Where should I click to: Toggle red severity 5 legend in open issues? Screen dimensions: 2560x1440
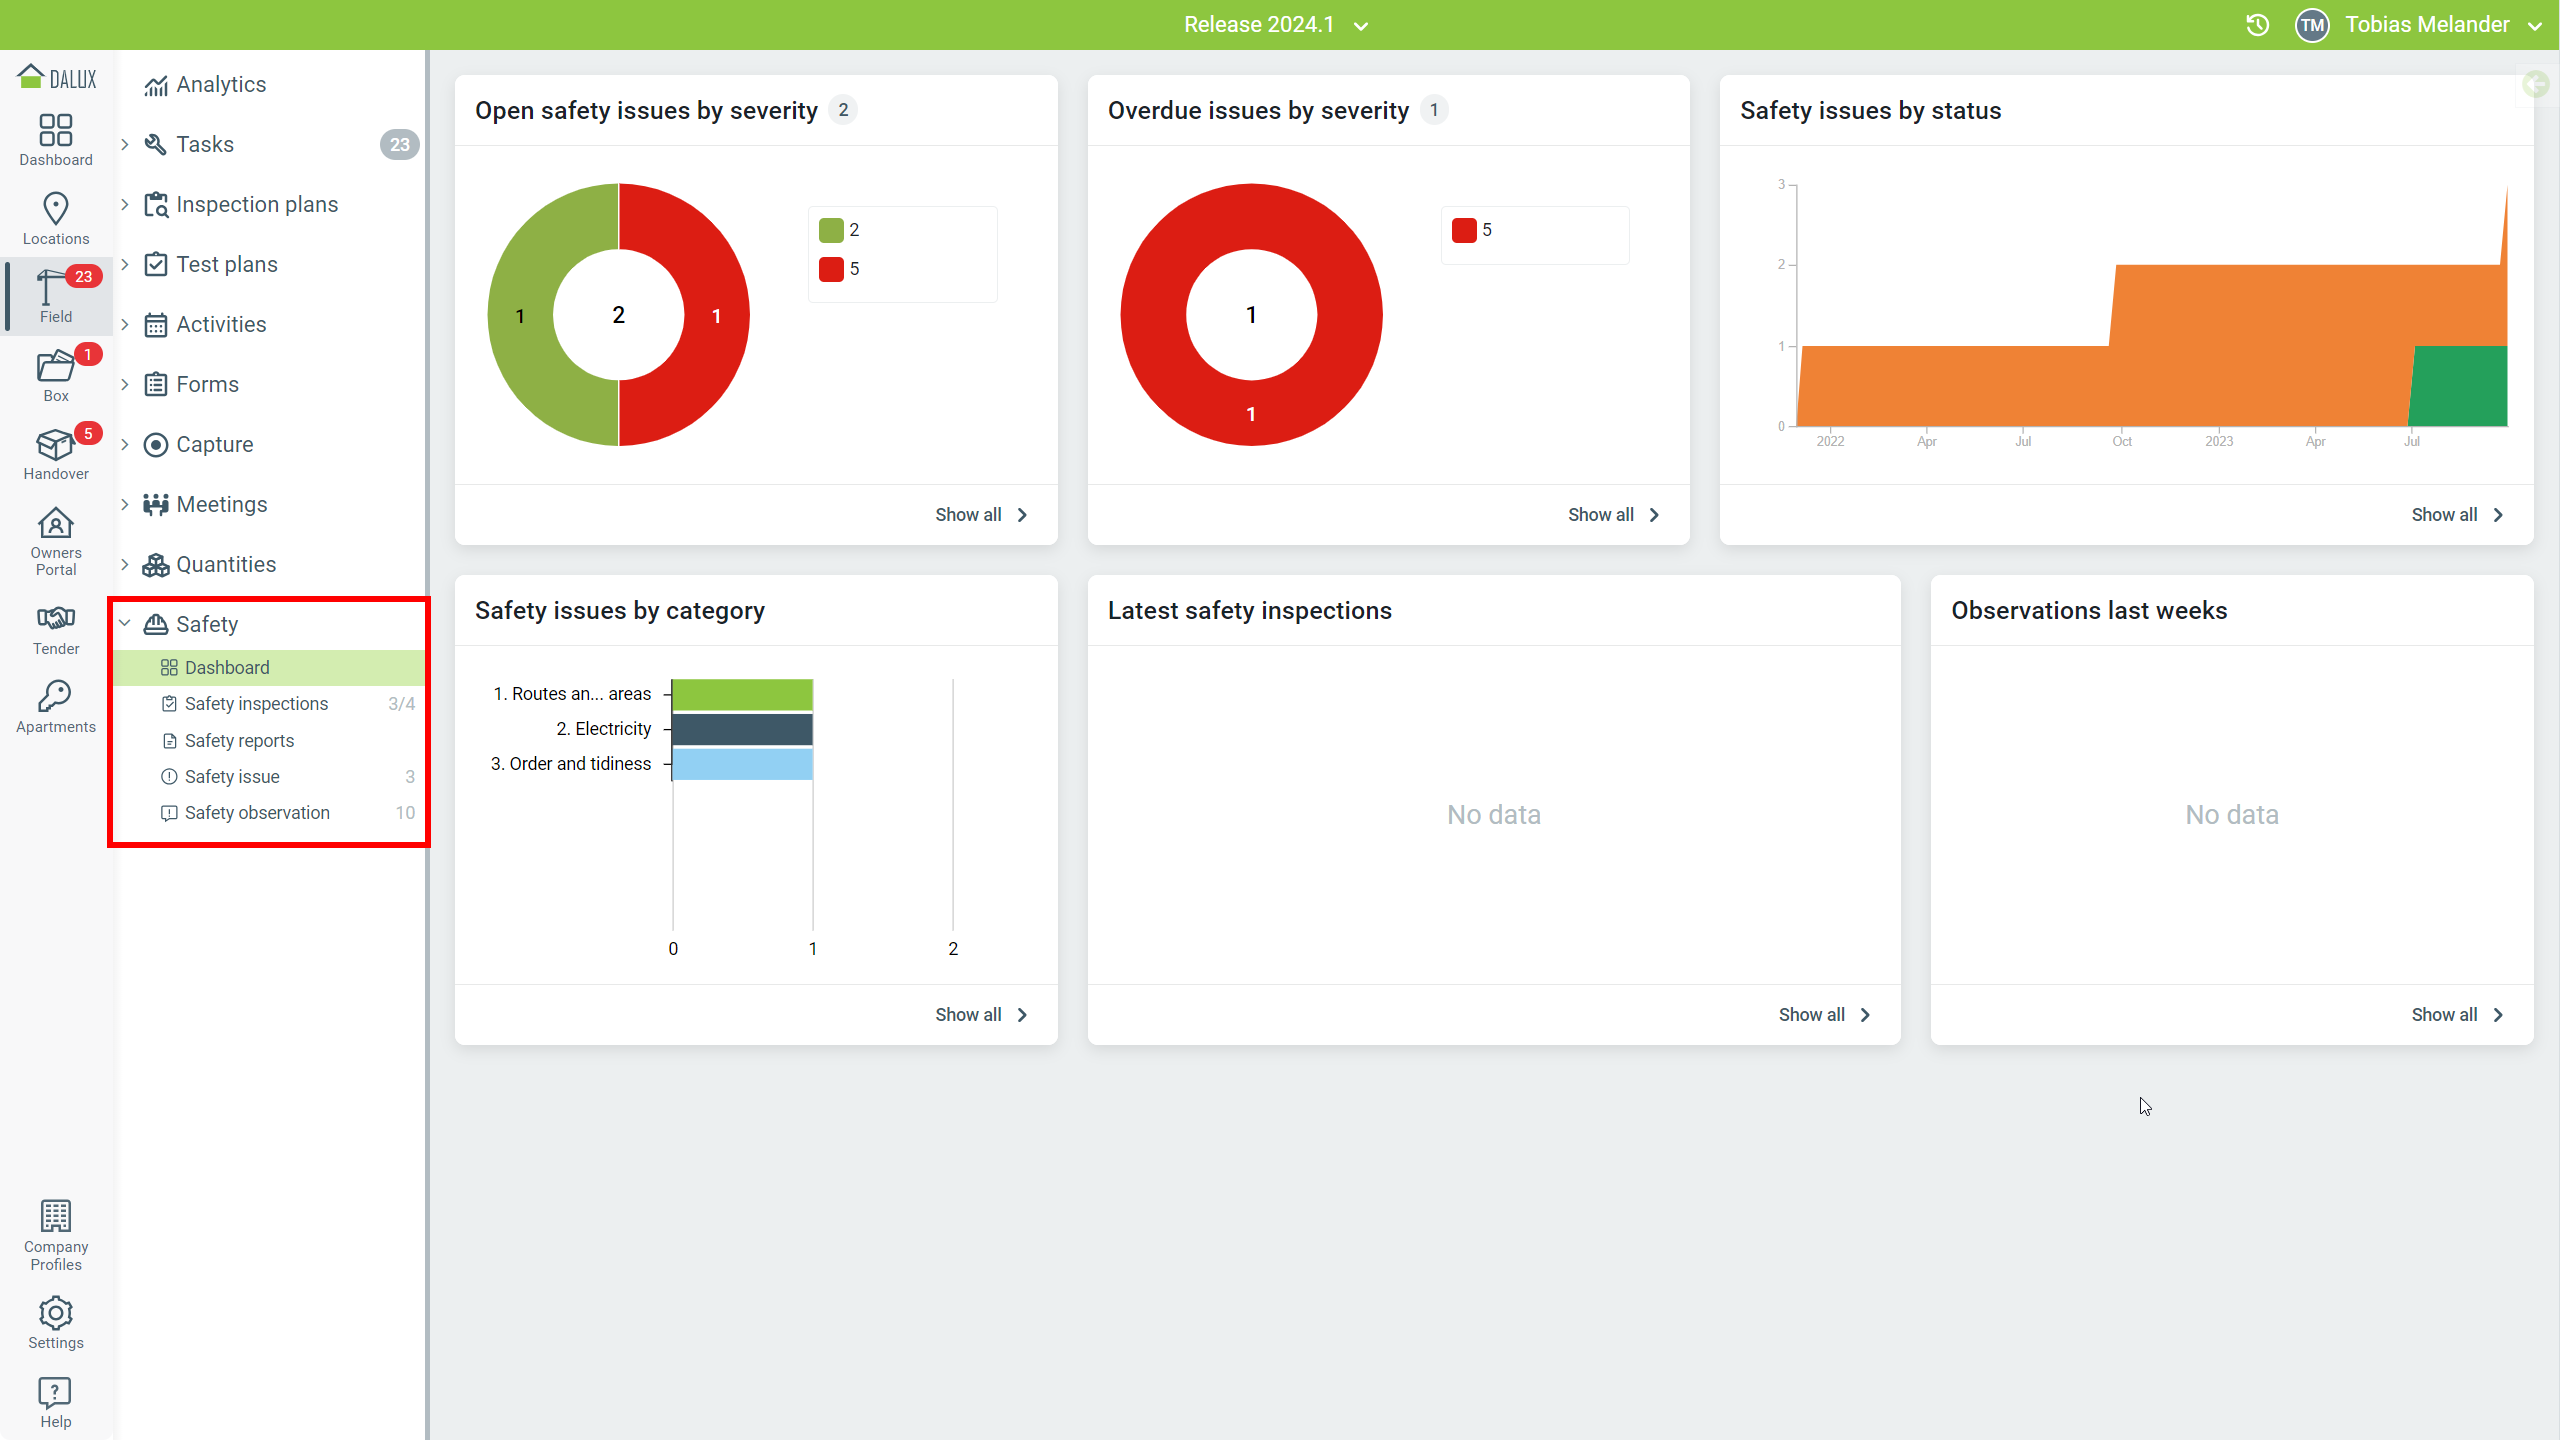tap(840, 269)
